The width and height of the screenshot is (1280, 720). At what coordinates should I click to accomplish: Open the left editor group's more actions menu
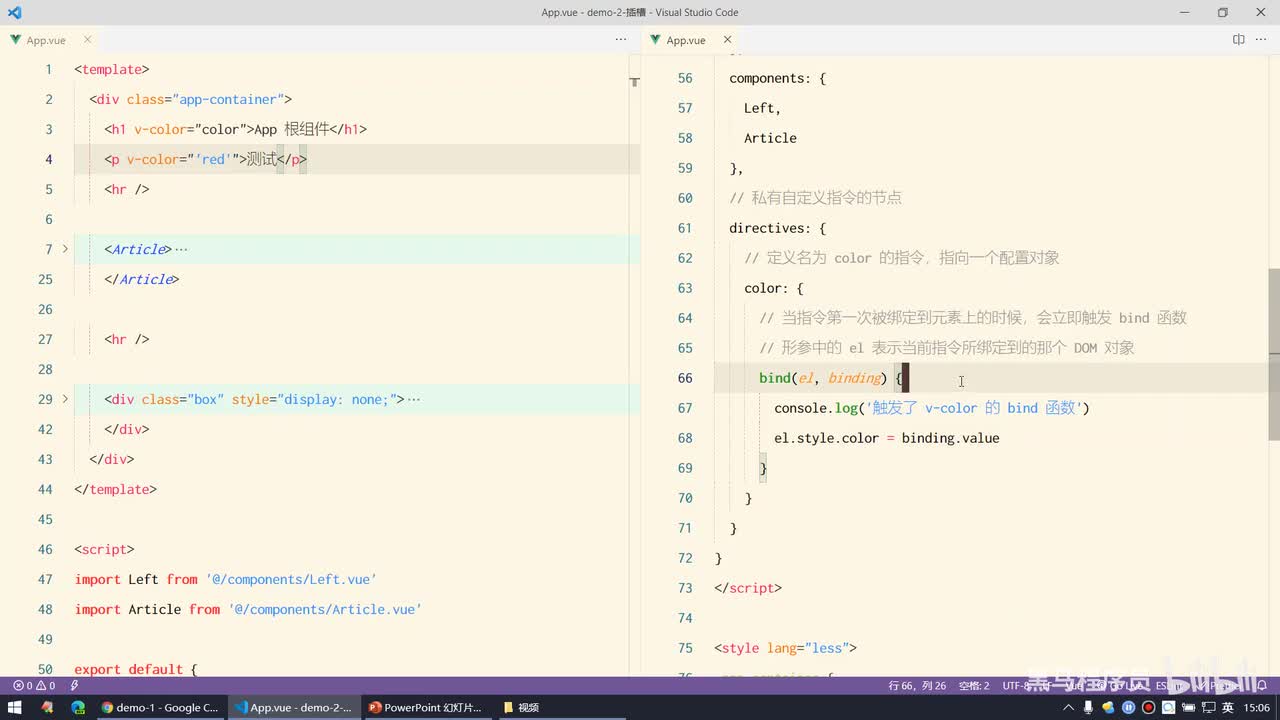(x=621, y=40)
